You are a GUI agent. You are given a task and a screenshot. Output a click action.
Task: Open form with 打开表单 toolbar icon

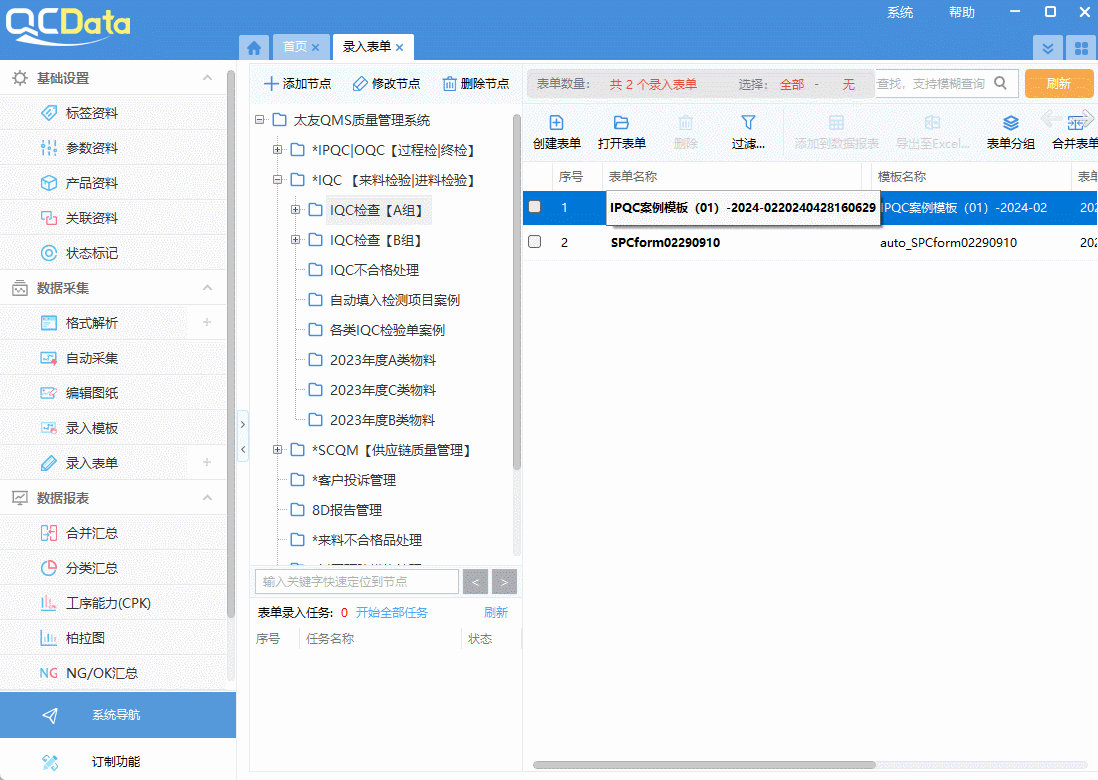[x=621, y=123]
